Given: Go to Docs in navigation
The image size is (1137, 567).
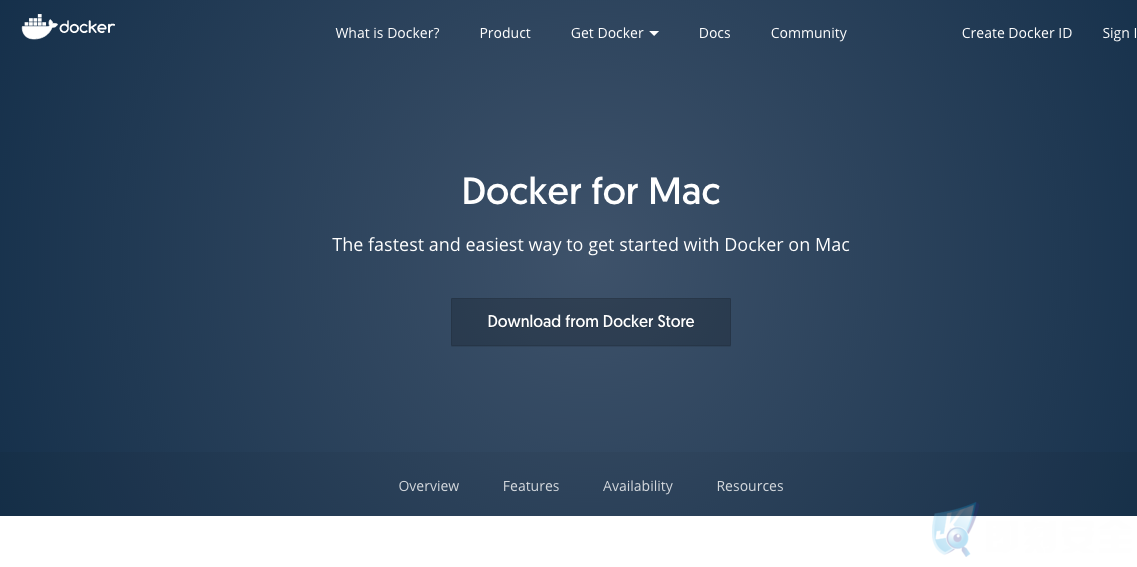Looking at the screenshot, I should click(x=714, y=33).
